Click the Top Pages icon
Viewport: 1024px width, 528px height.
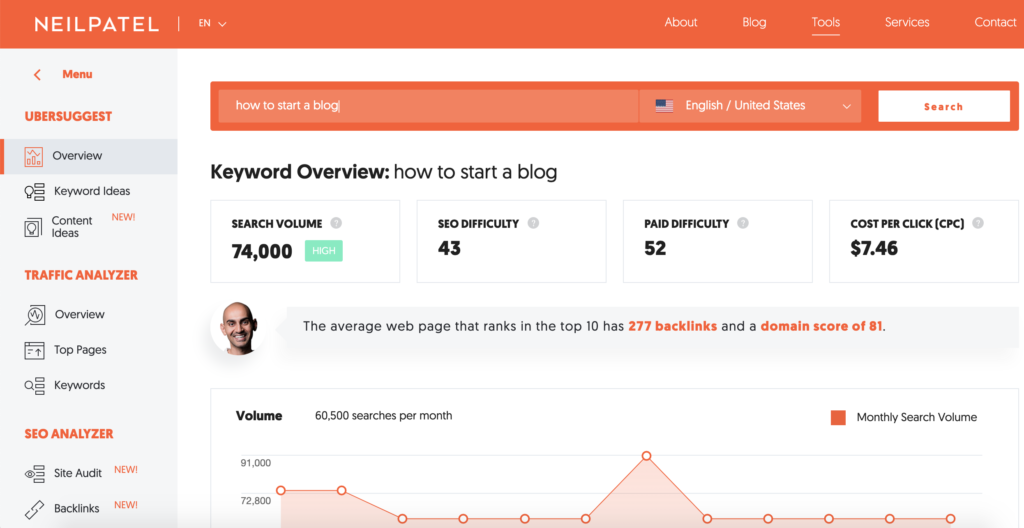34,350
